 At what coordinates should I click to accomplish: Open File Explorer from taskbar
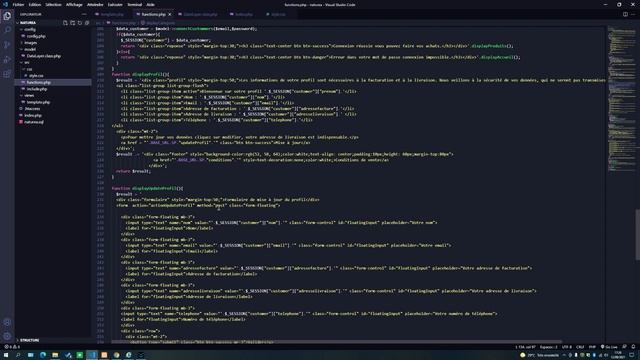point(55,355)
